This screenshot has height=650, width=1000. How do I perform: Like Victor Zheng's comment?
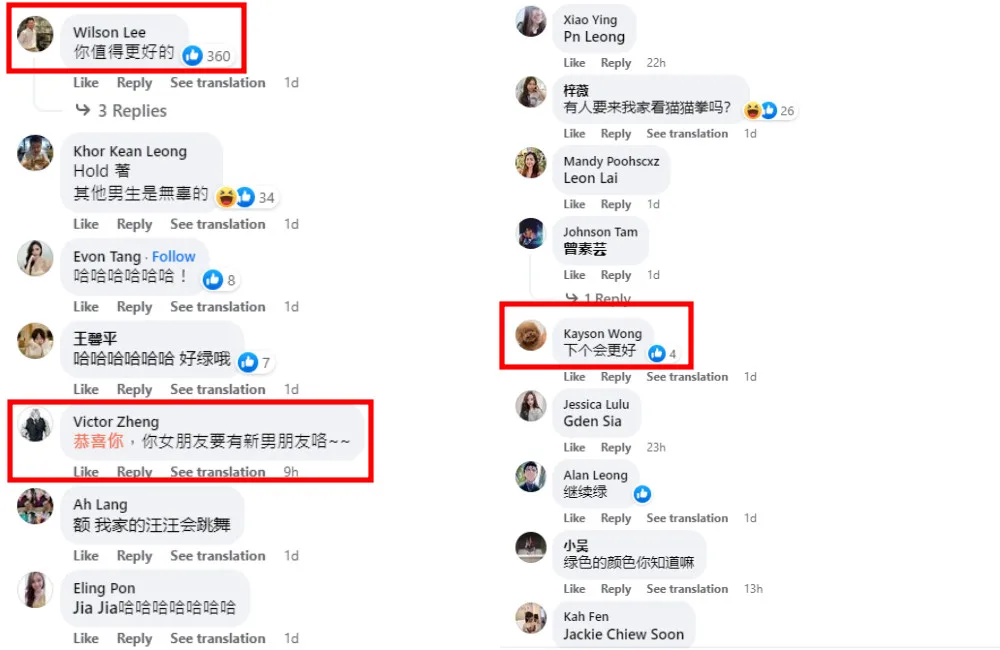point(85,472)
